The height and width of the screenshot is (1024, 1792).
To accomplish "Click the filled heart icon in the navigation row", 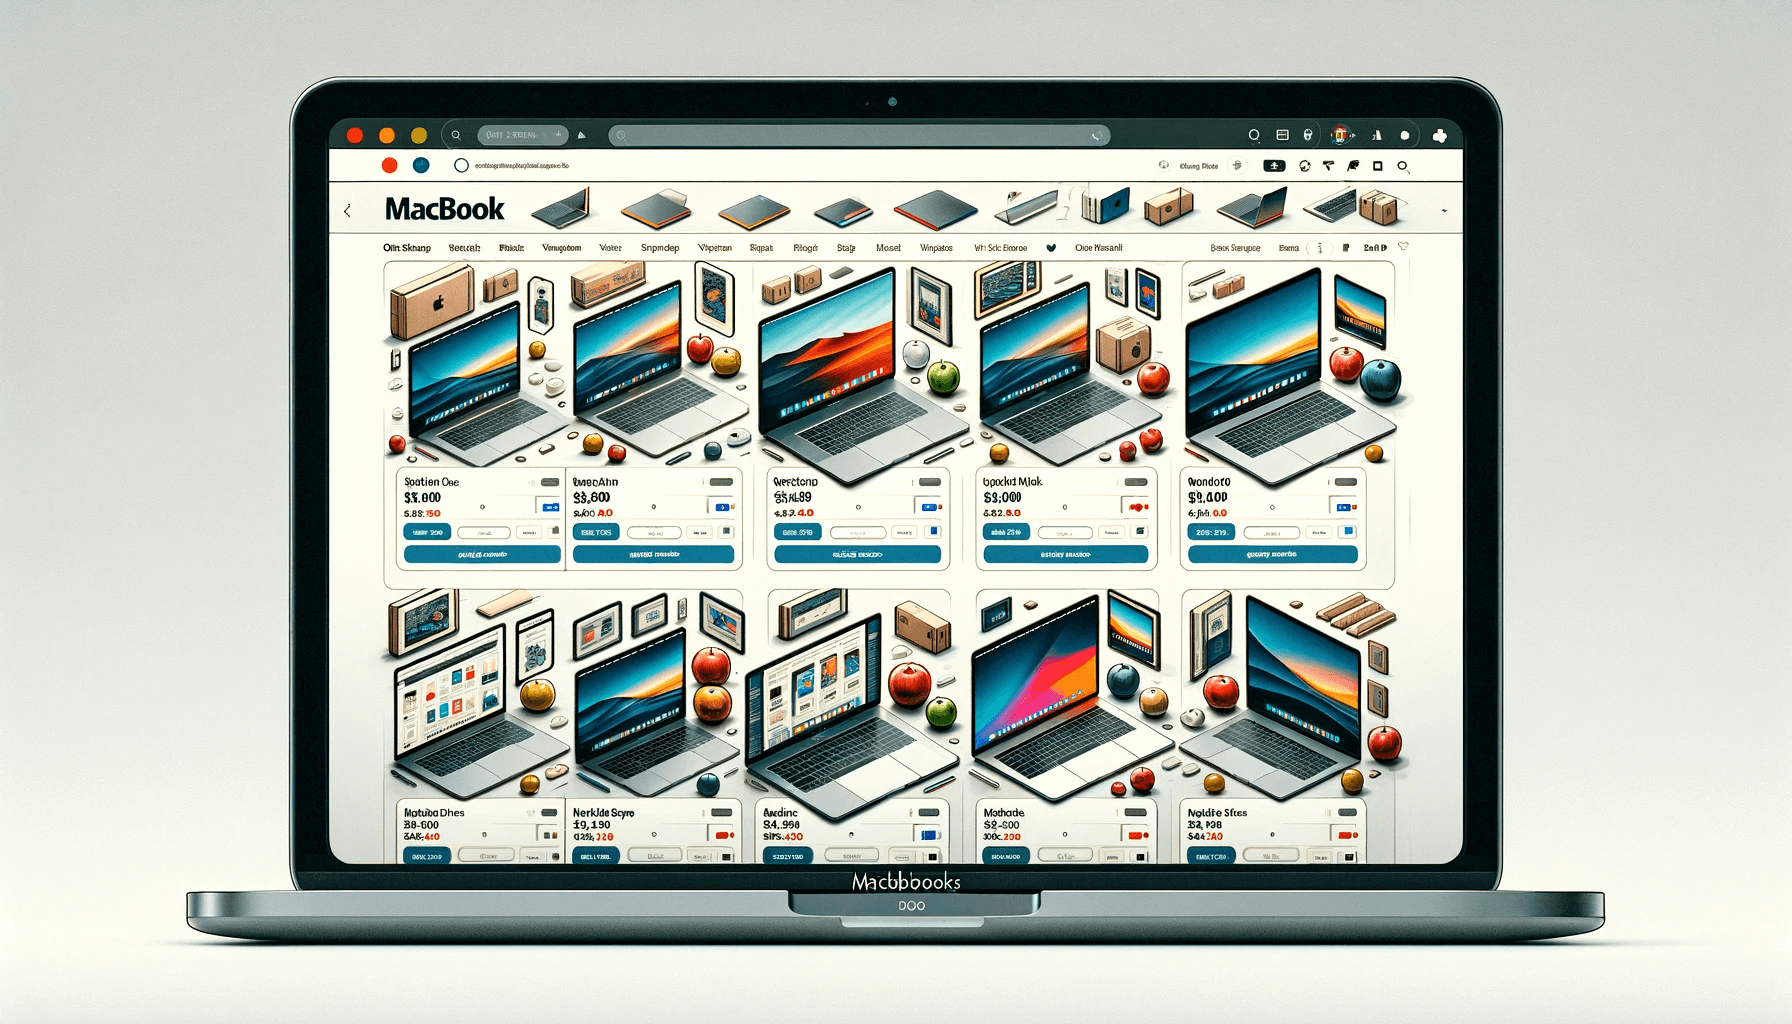I will tap(1051, 248).
